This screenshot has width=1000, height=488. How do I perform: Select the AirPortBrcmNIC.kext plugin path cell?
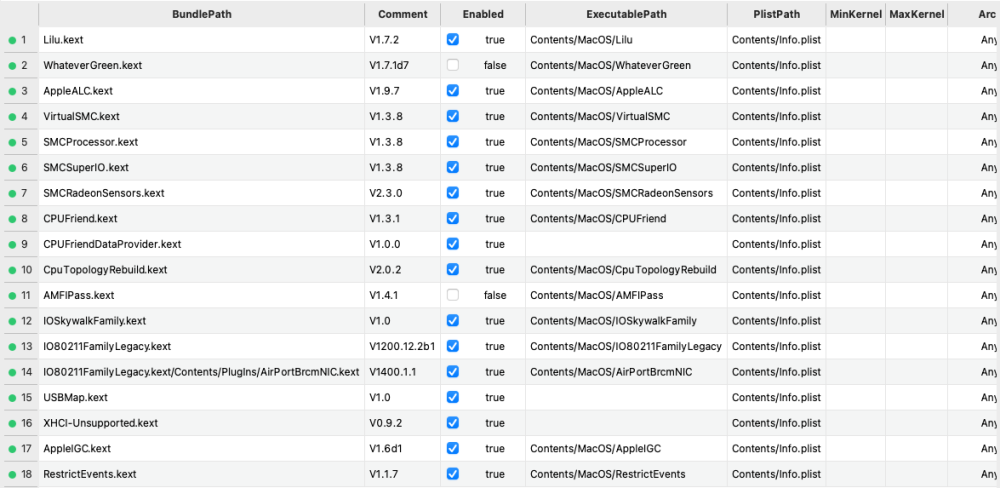coord(202,371)
